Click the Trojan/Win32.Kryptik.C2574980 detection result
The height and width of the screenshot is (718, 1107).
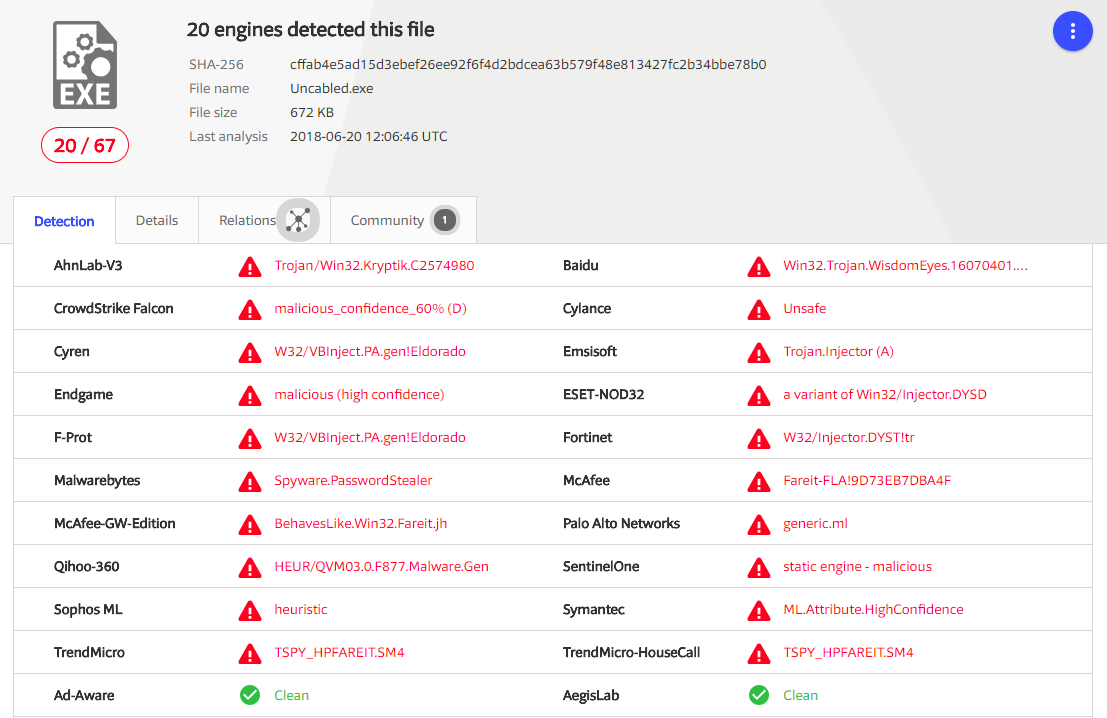pyautogui.click(x=374, y=266)
